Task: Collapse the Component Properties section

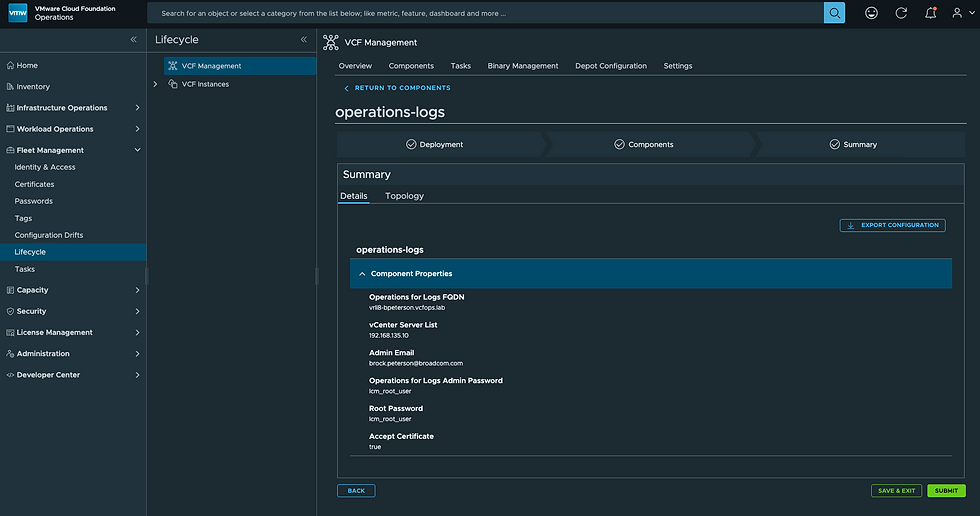Action: pyautogui.click(x=362, y=273)
